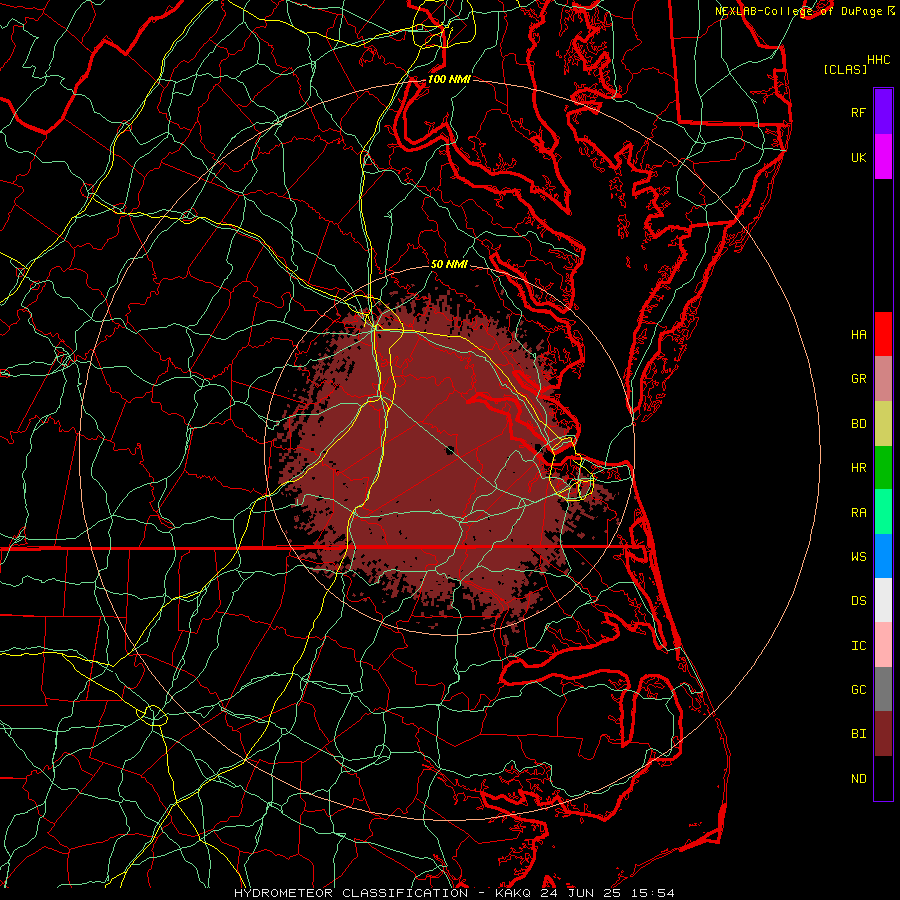Click the 50 NMI range ring label
900x900 pixels.
(449, 264)
